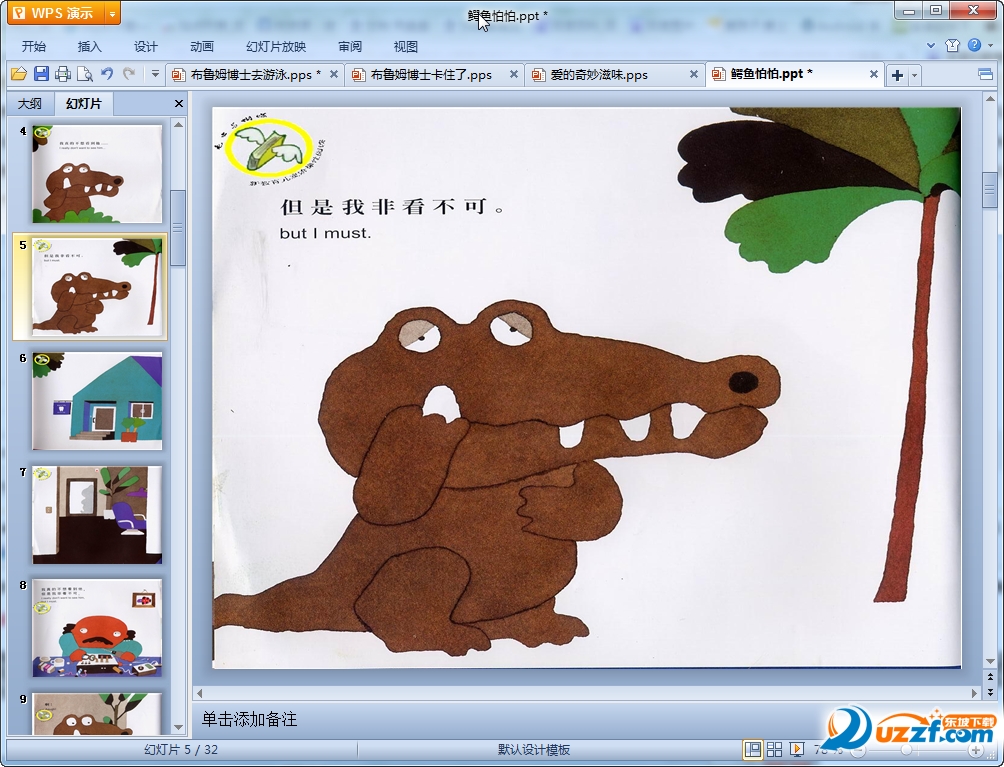Screen dimensions: 1004x767
Task: Start slideshow from status bar play icon
Action: point(797,749)
